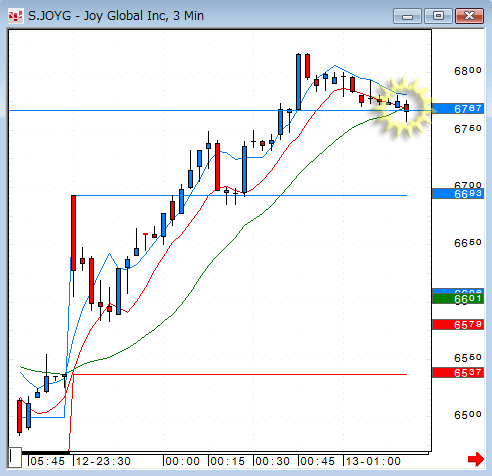Click the 6650 price axis label
The height and width of the screenshot is (476, 492).
coord(468,243)
